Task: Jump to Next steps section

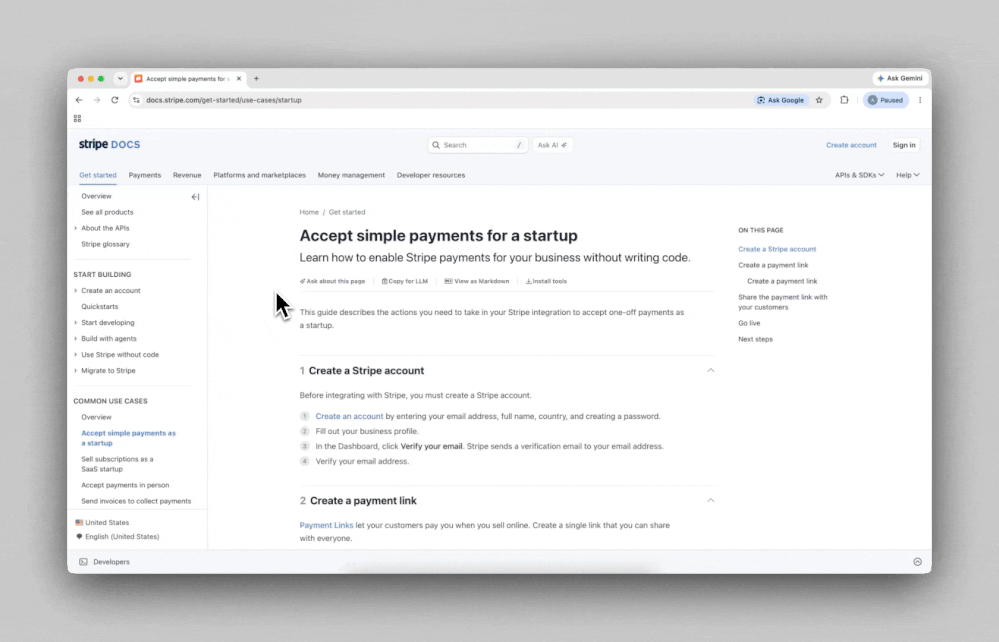Action: click(755, 339)
